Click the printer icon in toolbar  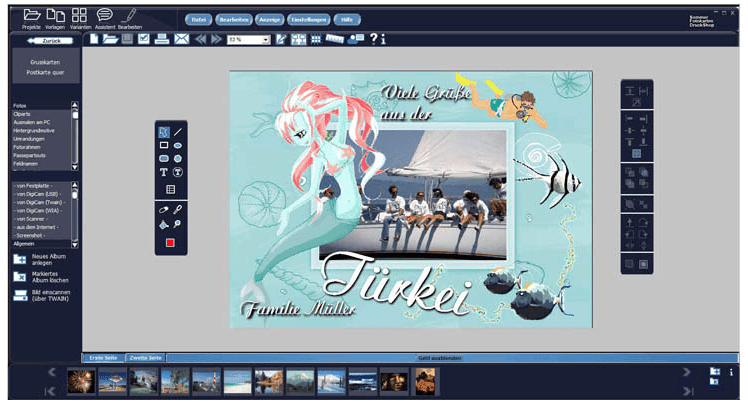(162, 39)
